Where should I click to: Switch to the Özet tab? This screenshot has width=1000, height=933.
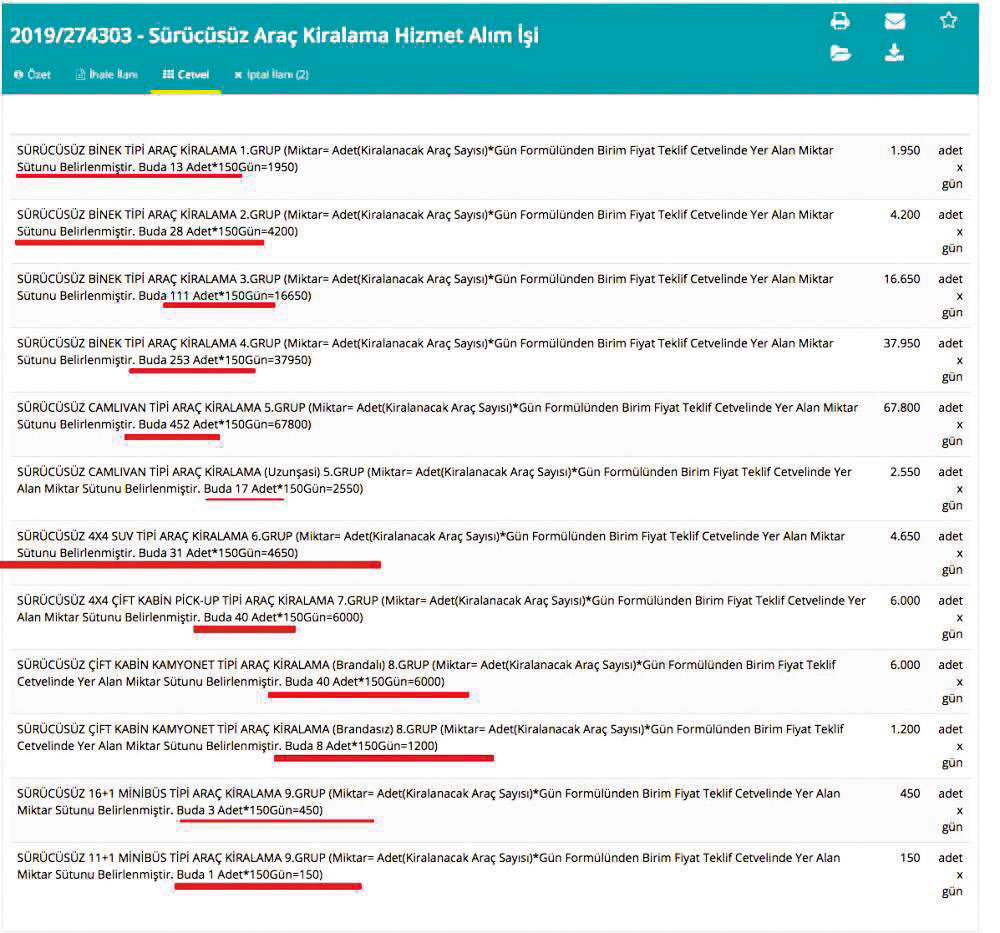coord(33,75)
